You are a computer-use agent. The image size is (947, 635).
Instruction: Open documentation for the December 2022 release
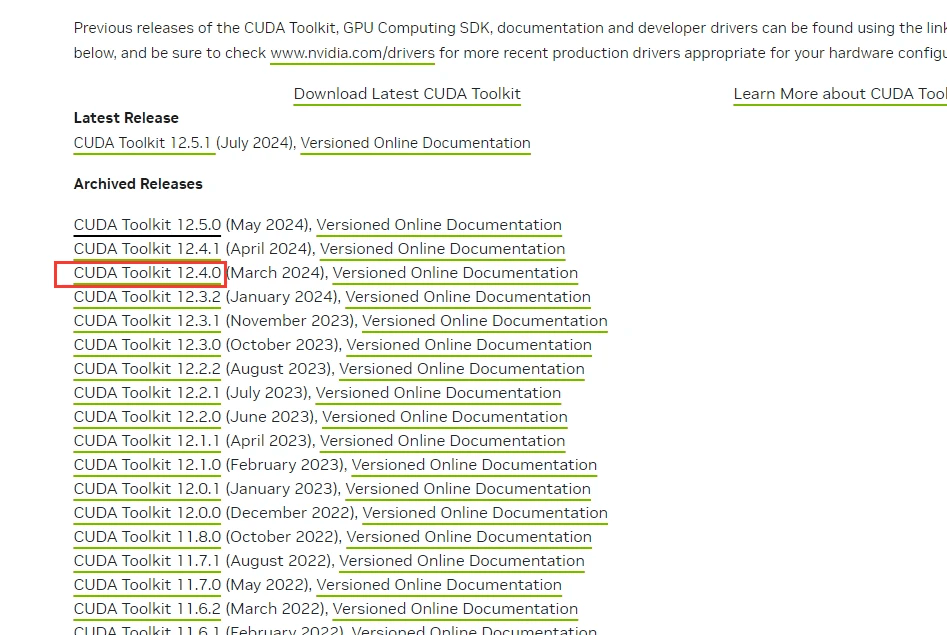(x=485, y=513)
